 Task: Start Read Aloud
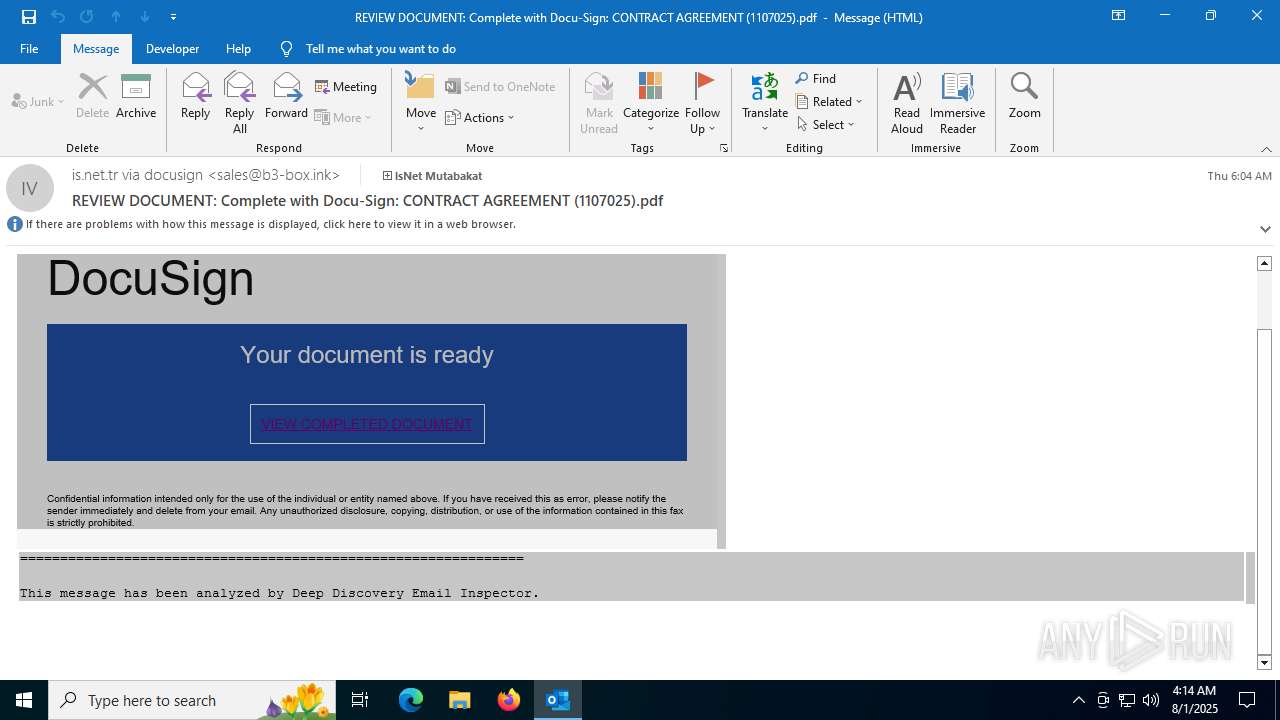(x=907, y=102)
